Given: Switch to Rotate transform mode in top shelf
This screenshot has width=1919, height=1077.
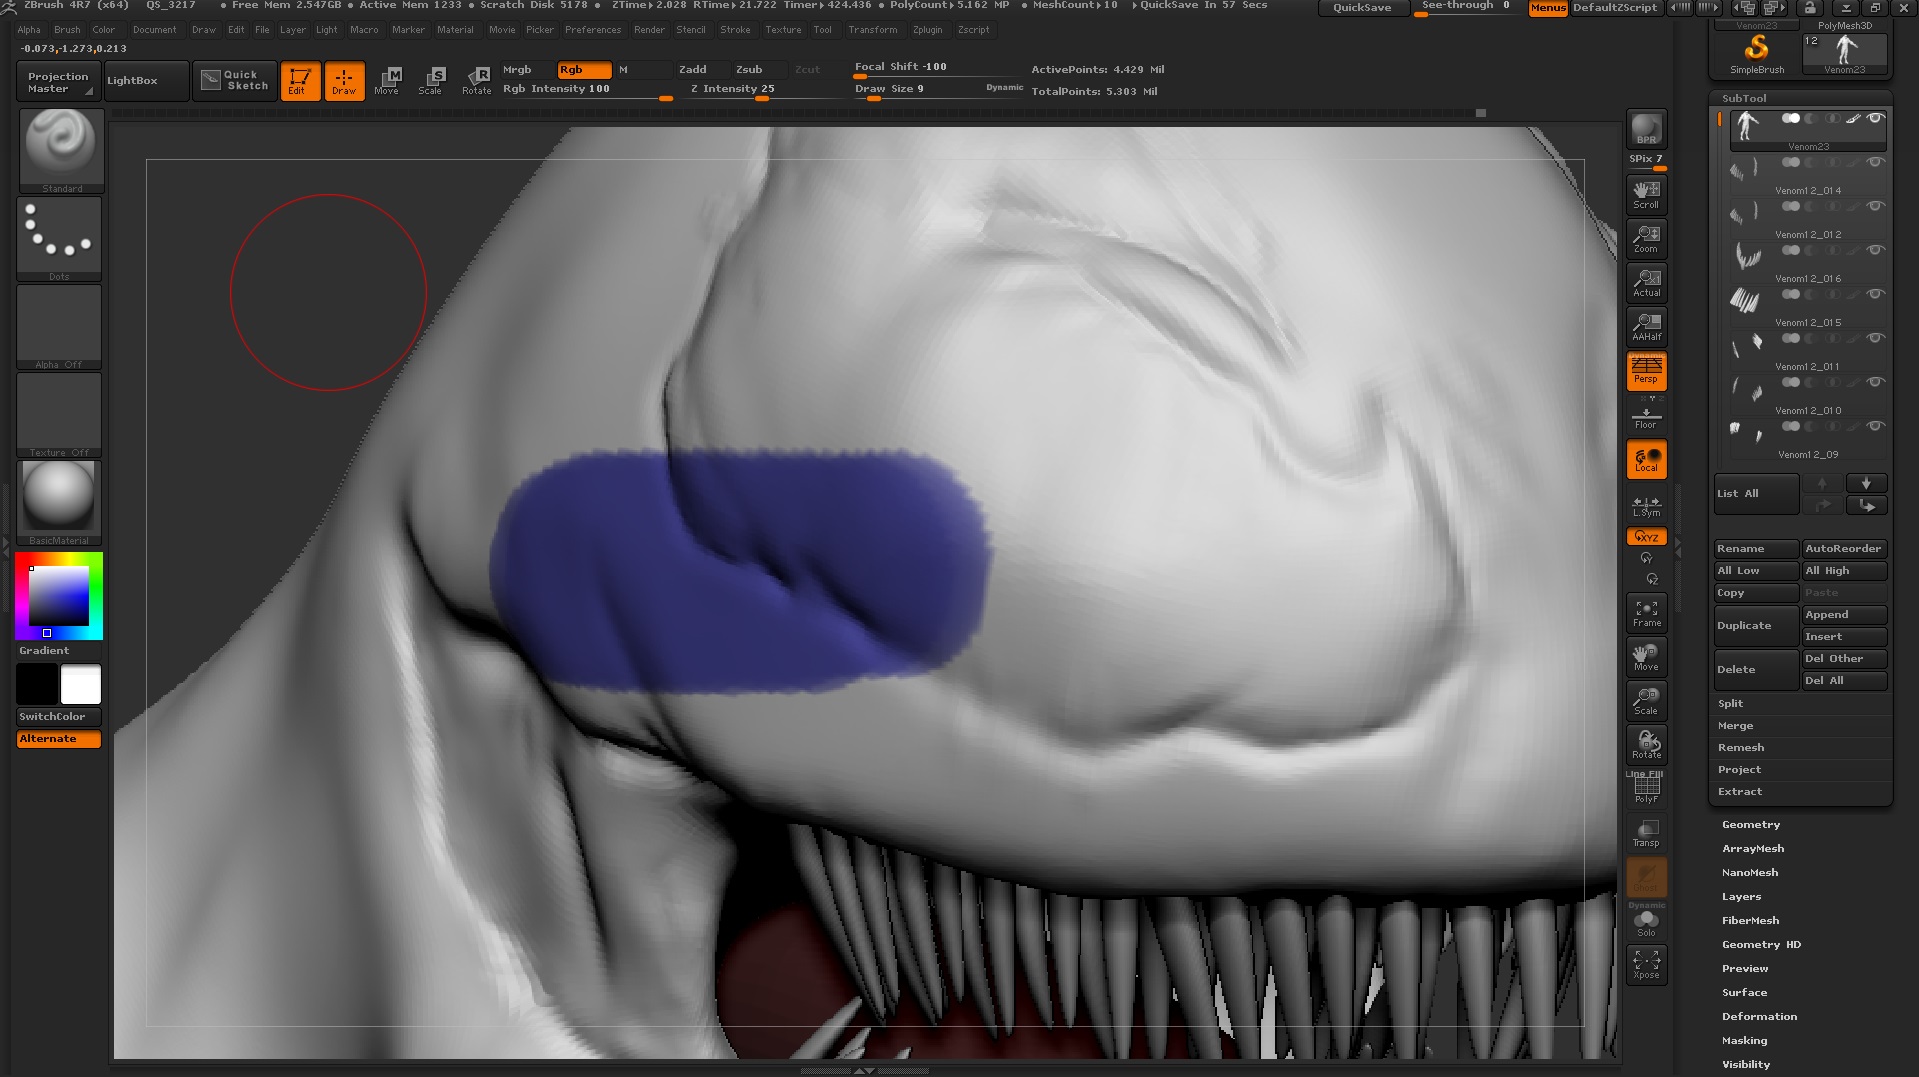Looking at the screenshot, I should [476, 80].
